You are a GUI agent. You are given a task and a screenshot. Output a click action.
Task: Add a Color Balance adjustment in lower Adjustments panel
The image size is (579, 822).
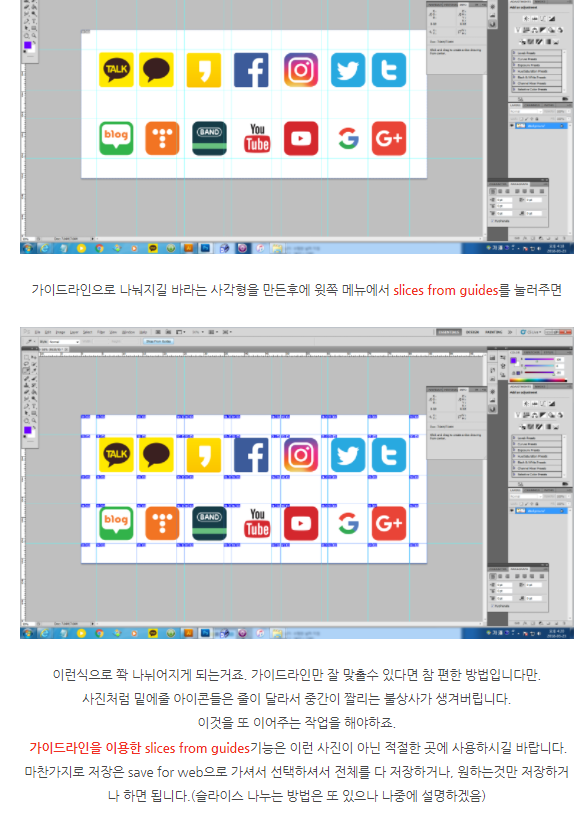click(534, 415)
